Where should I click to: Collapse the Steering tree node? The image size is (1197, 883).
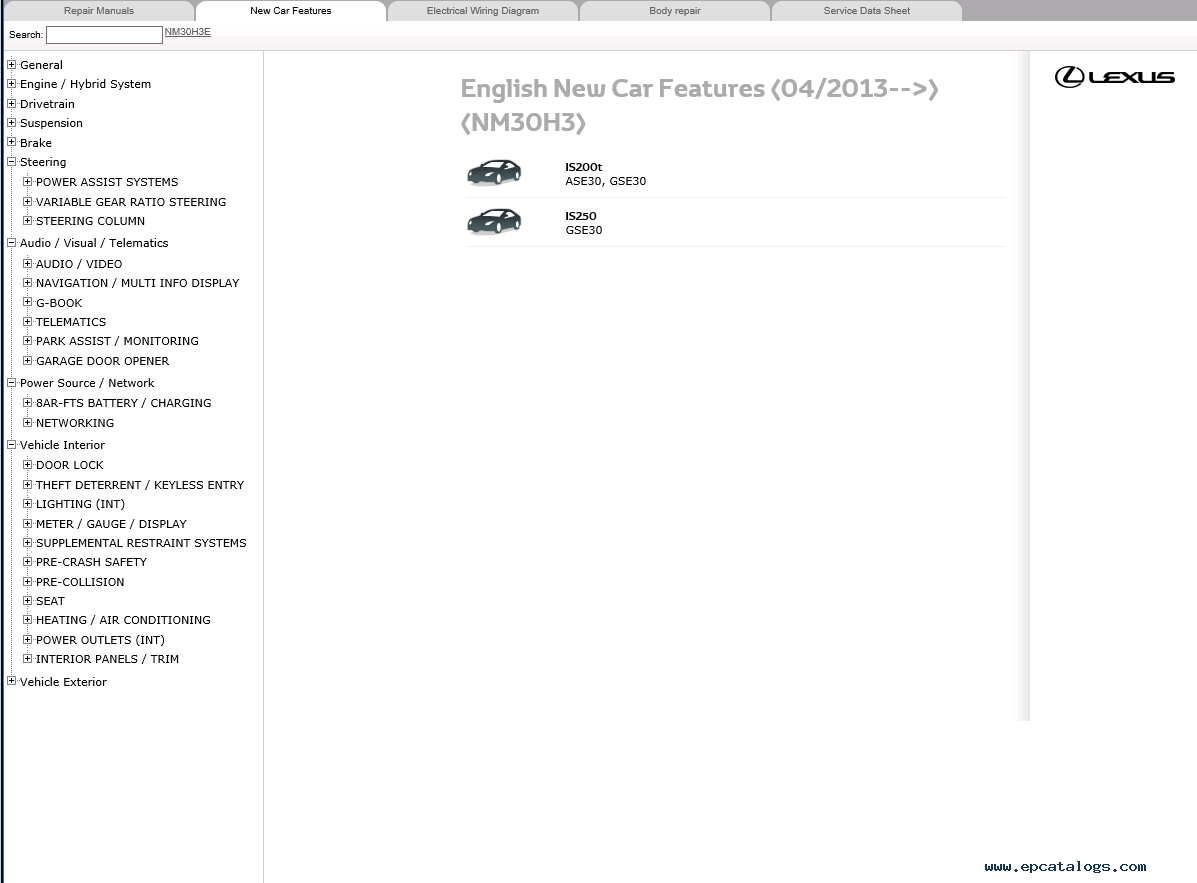(x=11, y=161)
